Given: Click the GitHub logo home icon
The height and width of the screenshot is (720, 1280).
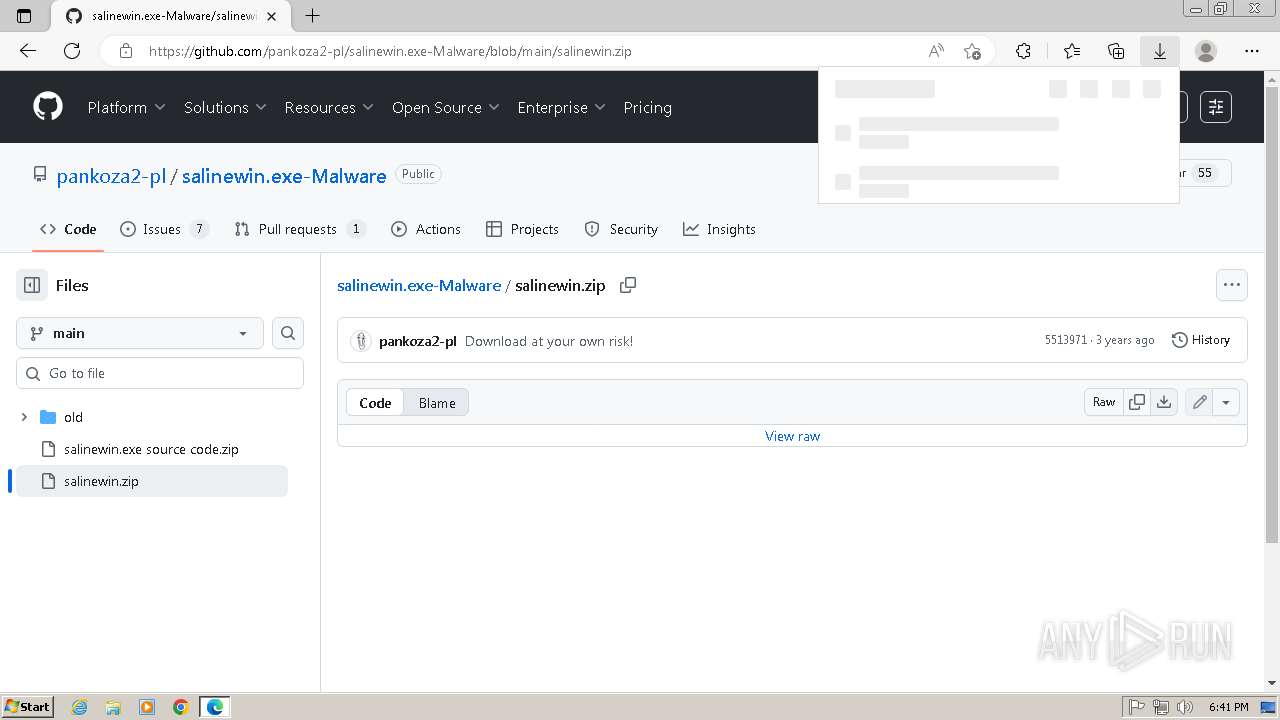Looking at the screenshot, I should pos(48,107).
